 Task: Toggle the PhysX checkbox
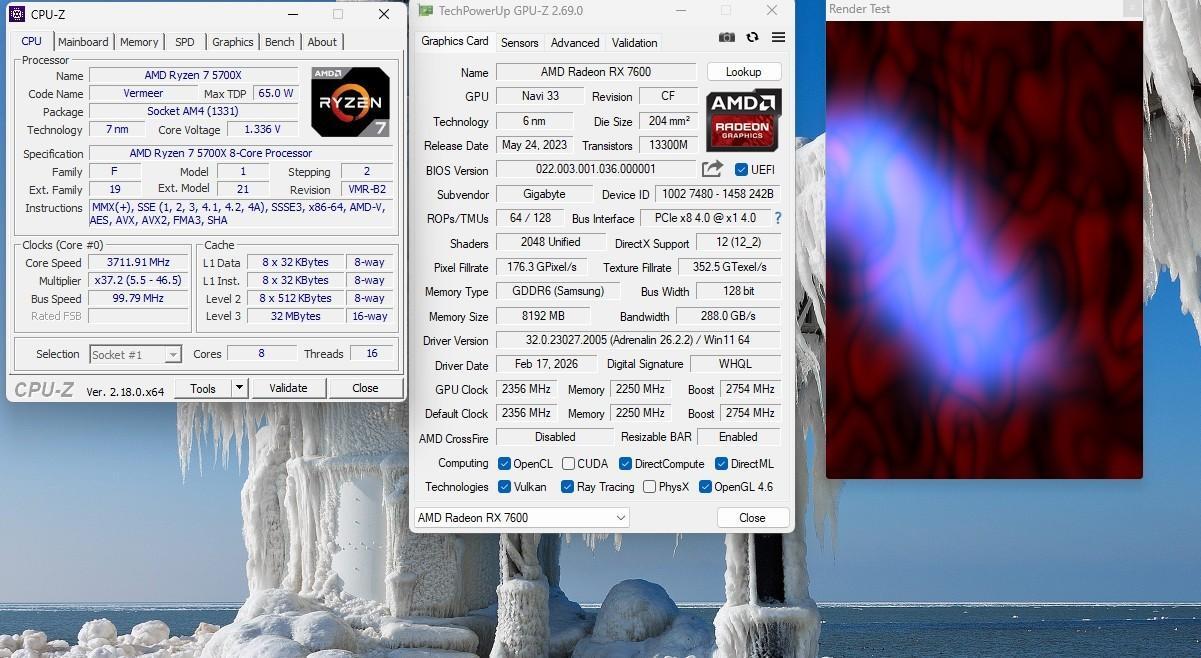tap(649, 487)
